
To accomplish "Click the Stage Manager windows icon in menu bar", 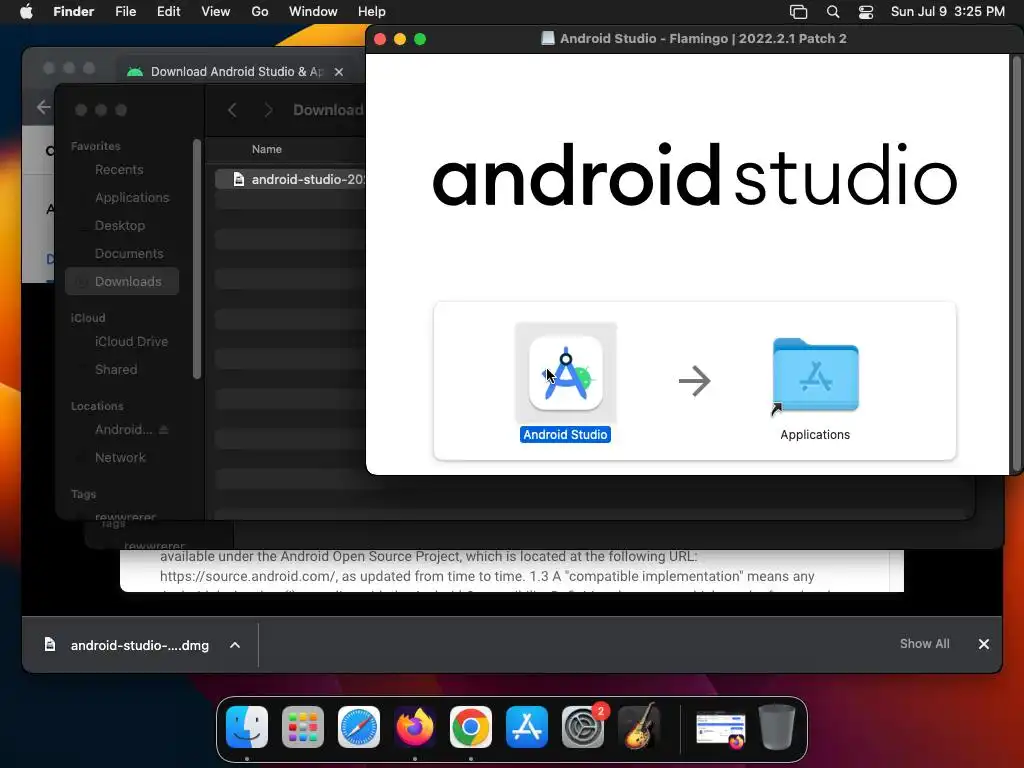I will tap(798, 12).
